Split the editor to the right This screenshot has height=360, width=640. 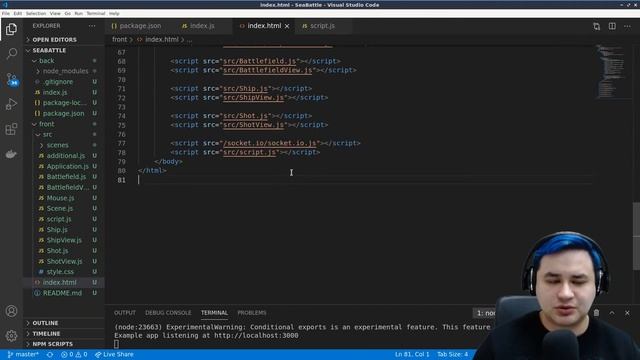point(612,26)
